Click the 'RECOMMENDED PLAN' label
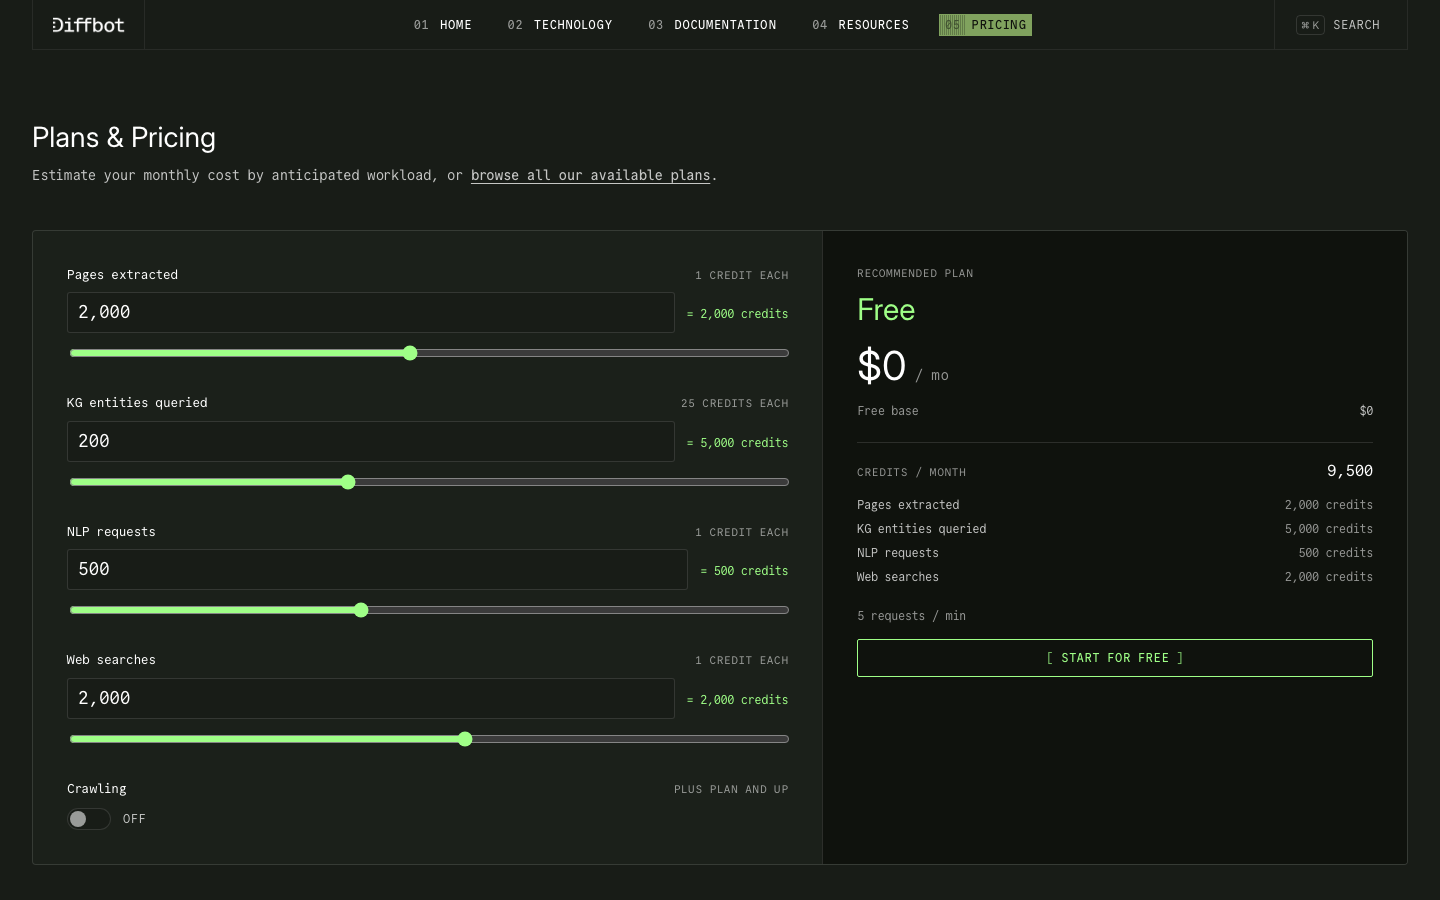This screenshot has height=900, width=1440. (915, 273)
